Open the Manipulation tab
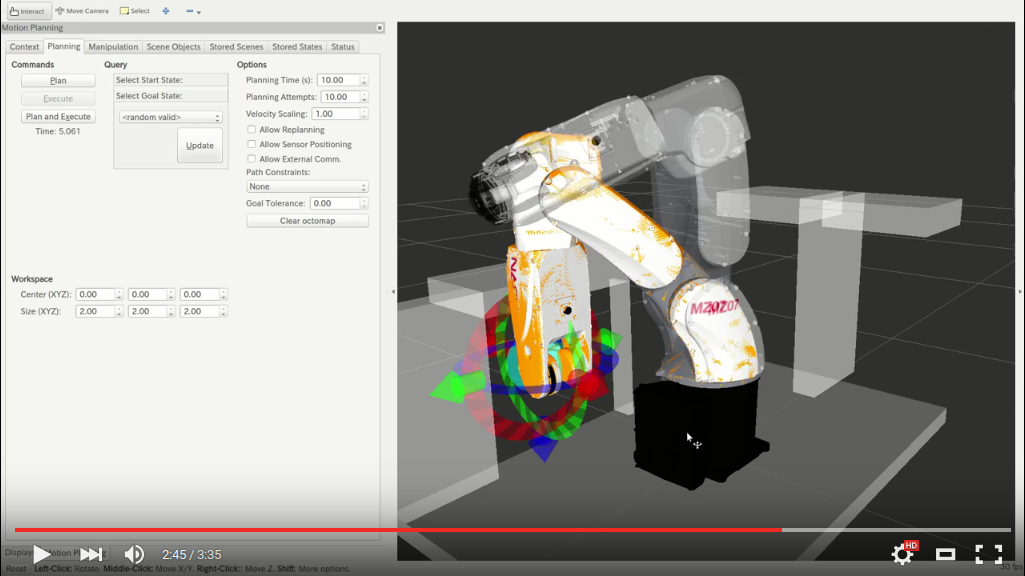Screen dimensions: 1025x576 coord(113,46)
